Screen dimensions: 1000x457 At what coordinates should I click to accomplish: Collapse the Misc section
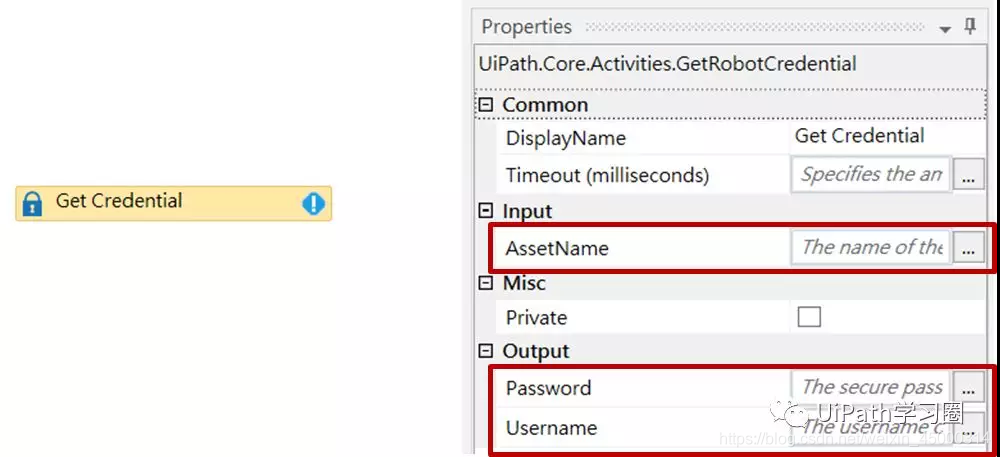pos(486,283)
